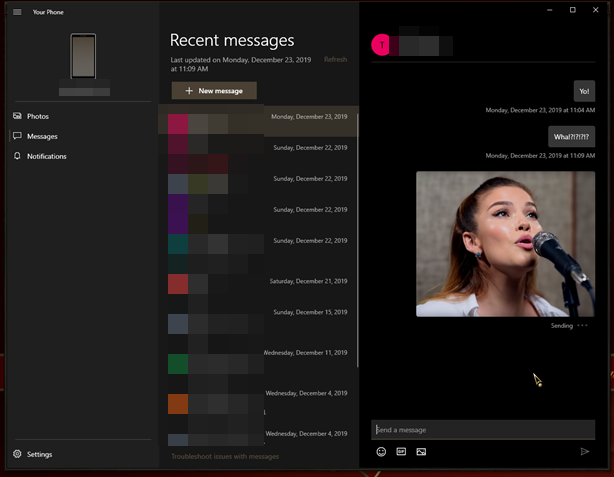The image size is (614, 477).
Task: Click the message list scrollbar
Action: click(357, 240)
